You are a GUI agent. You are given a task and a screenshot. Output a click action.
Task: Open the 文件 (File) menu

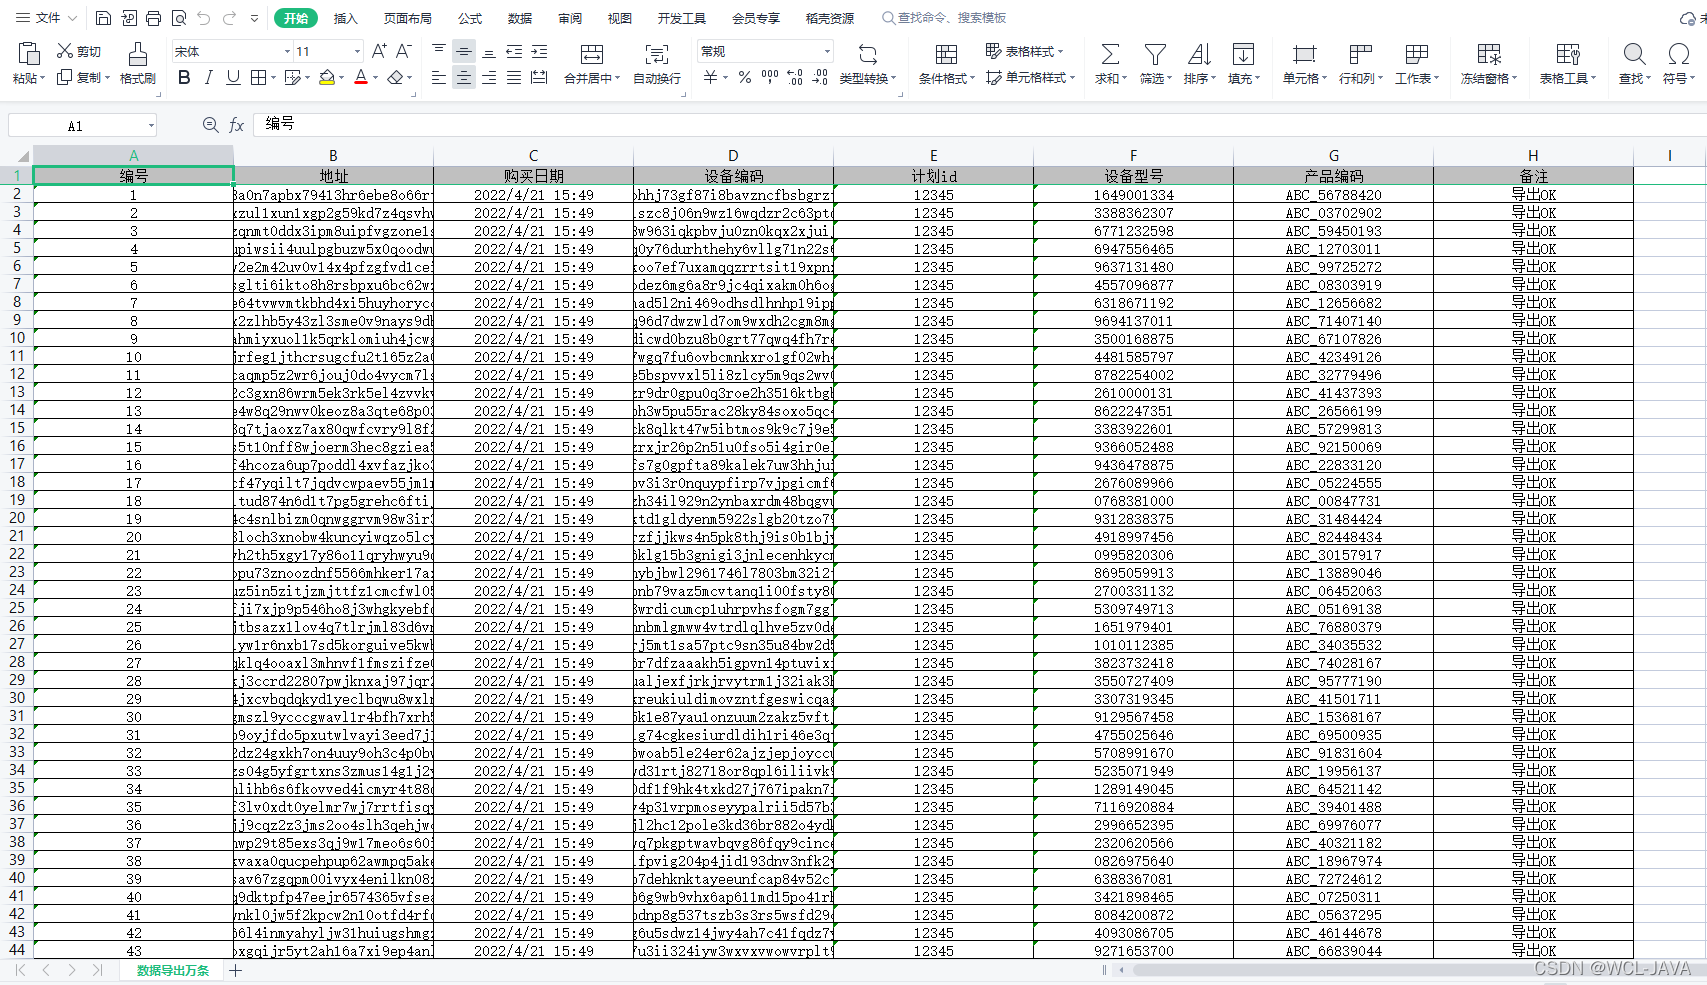click(x=47, y=18)
